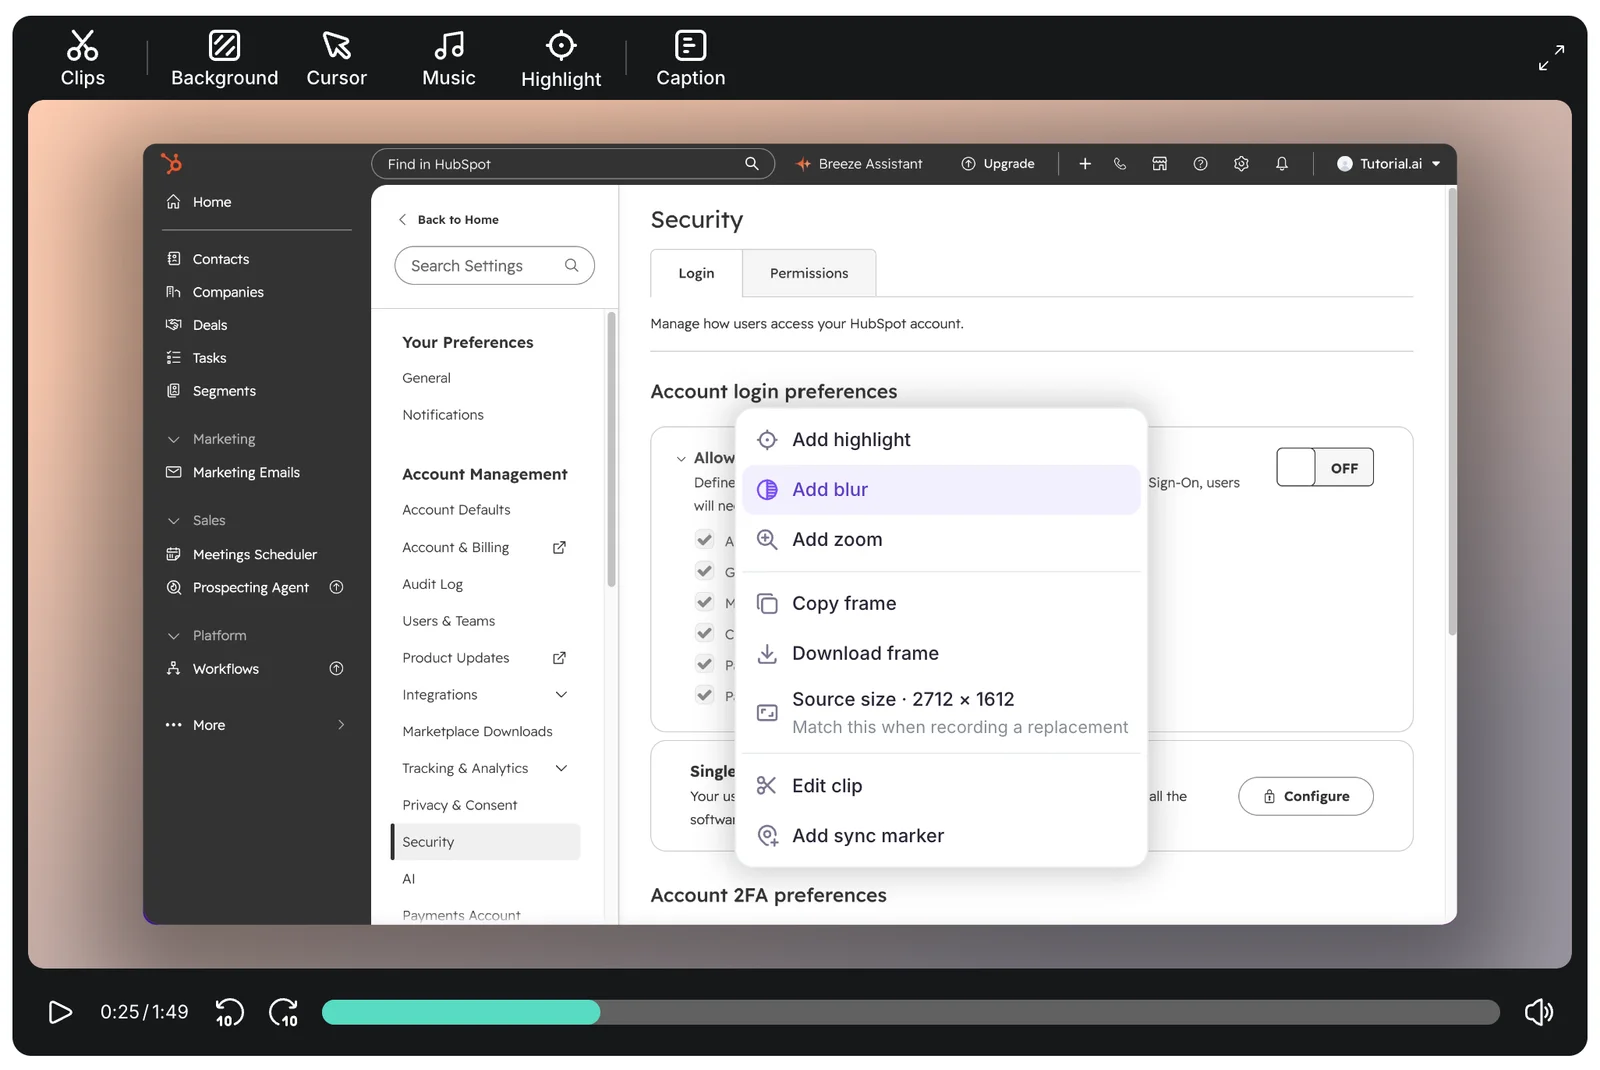Screen dimensions: 1600x1070
Task: Open Meetings Scheduler
Action: click(241, 554)
